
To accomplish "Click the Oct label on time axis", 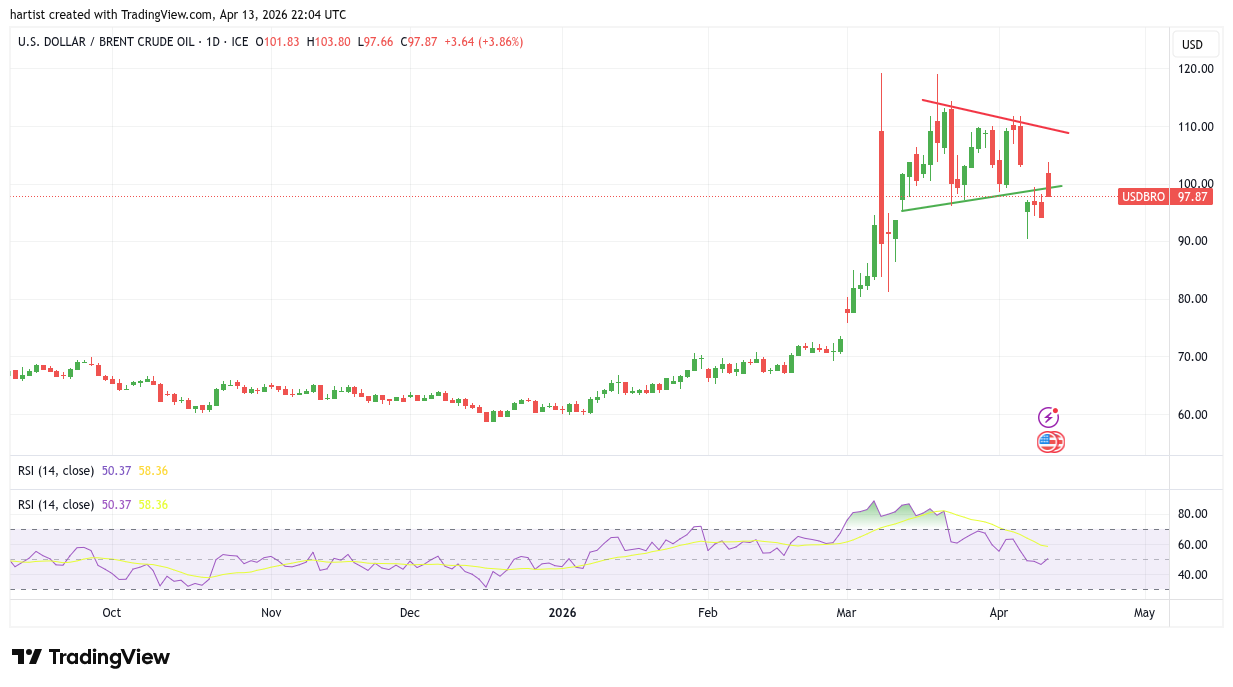I will 112,613.
